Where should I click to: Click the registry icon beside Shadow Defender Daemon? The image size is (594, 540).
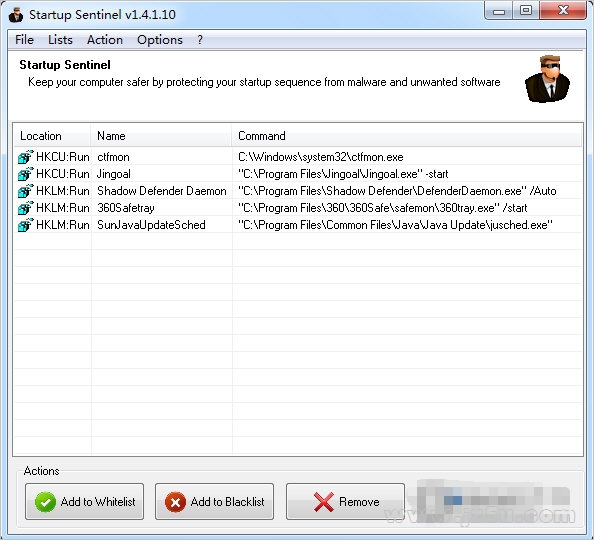25,191
